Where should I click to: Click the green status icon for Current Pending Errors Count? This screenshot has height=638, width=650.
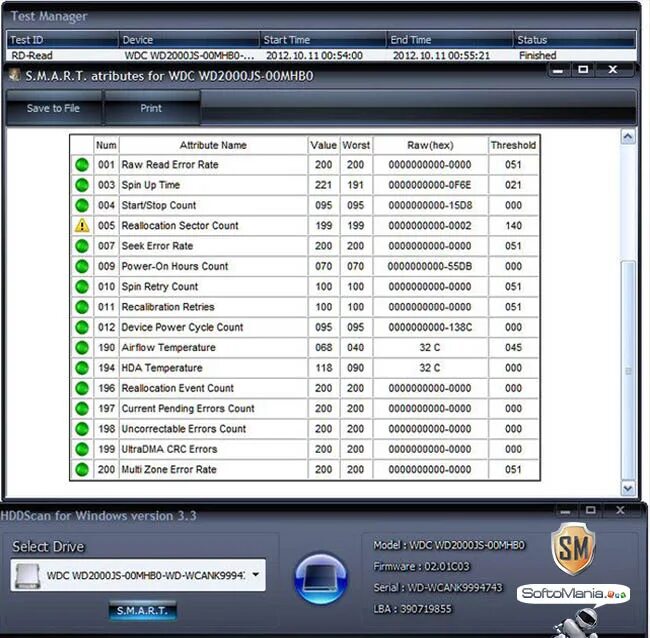click(82, 408)
